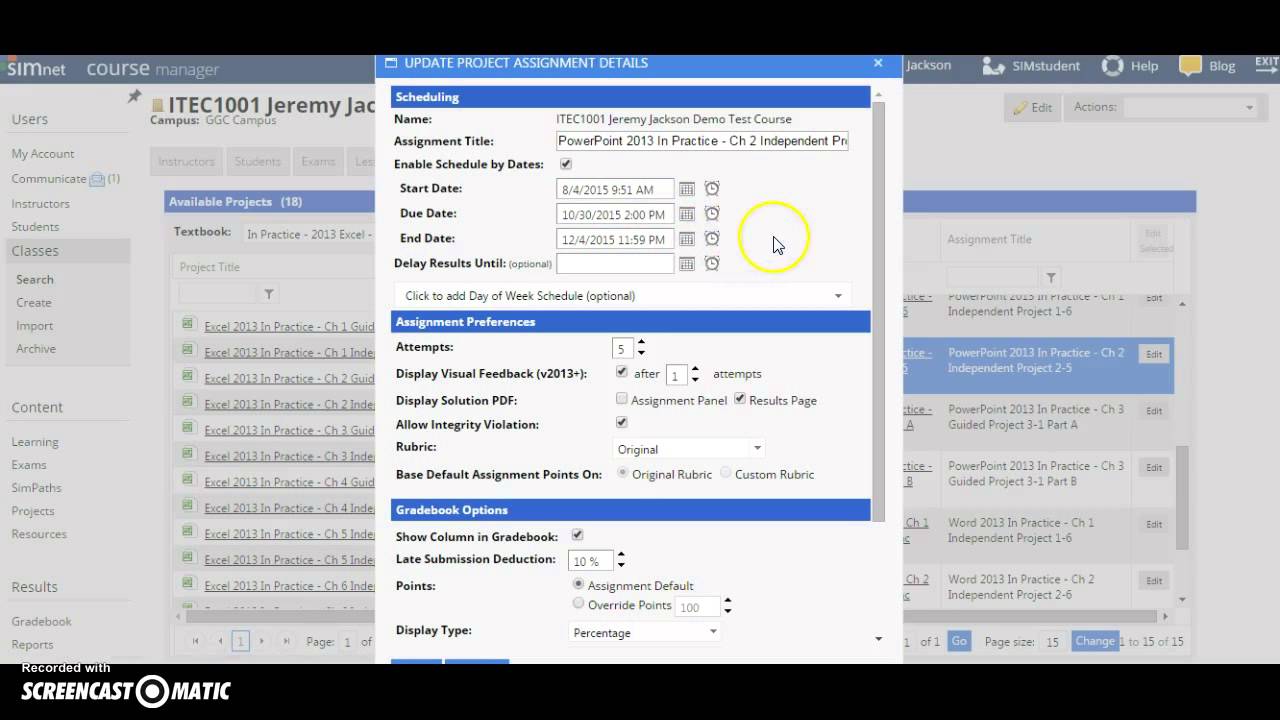Click the Override Points value stepper
Image resolution: width=1280 pixels, height=720 pixels.
click(727, 606)
